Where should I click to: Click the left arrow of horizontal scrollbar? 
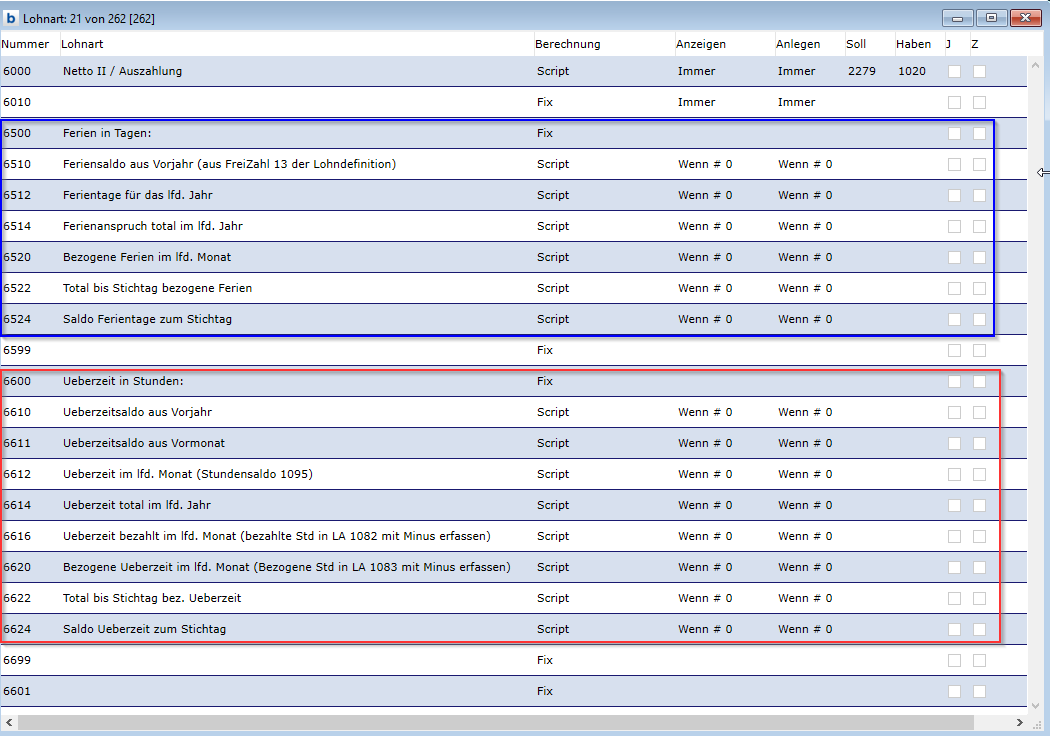click(x=9, y=722)
